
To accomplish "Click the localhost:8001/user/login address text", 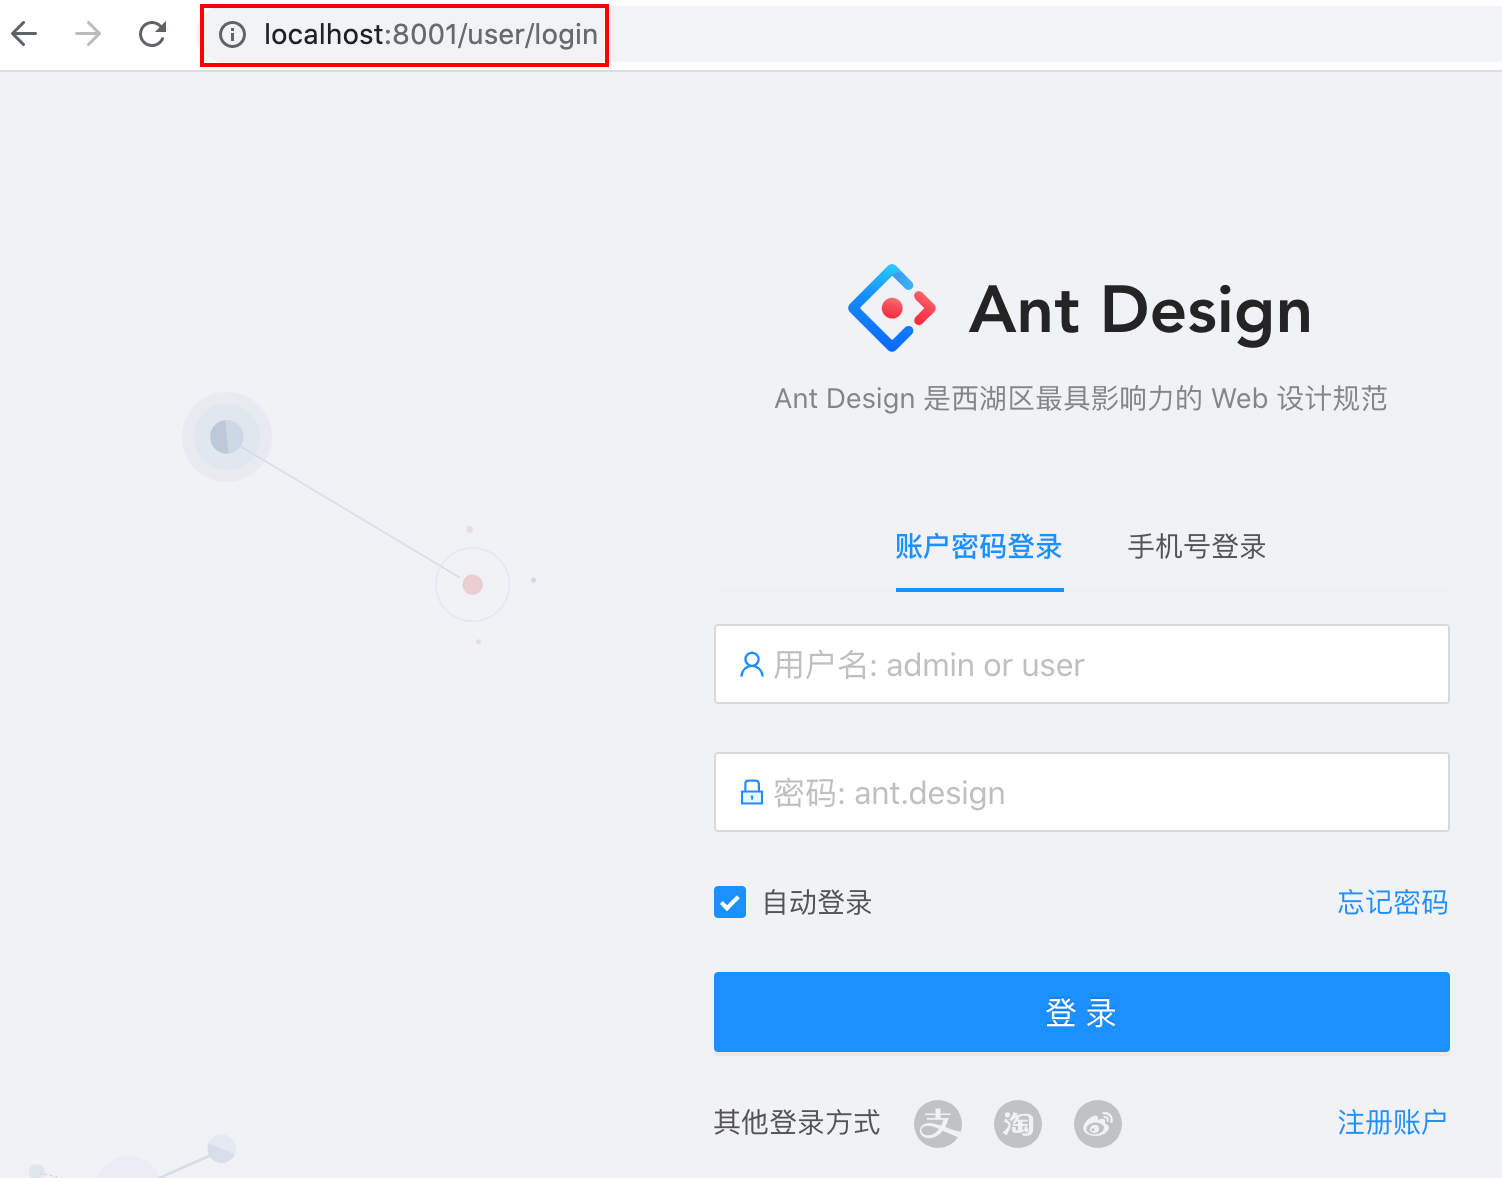I will coord(430,34).
